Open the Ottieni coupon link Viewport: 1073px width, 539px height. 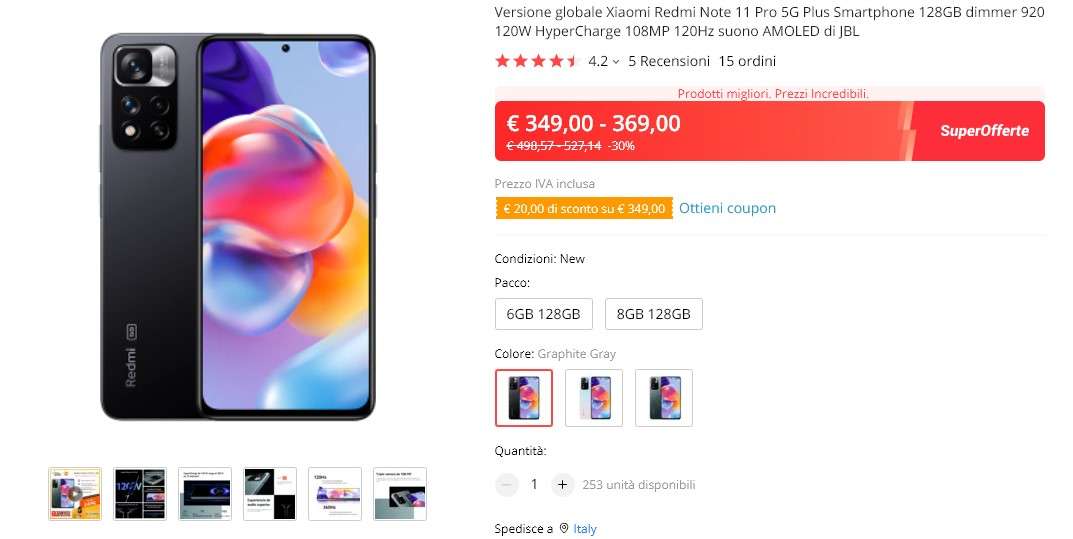[x=727, y=208]
